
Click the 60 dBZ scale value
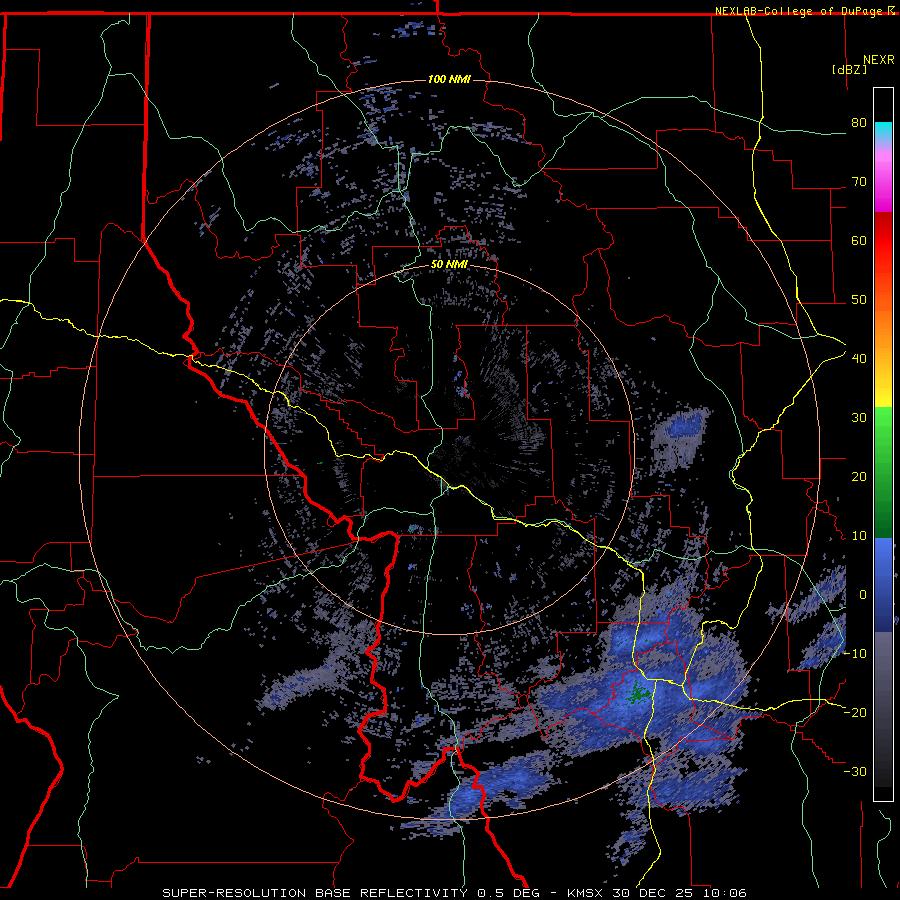pos(859,240)
